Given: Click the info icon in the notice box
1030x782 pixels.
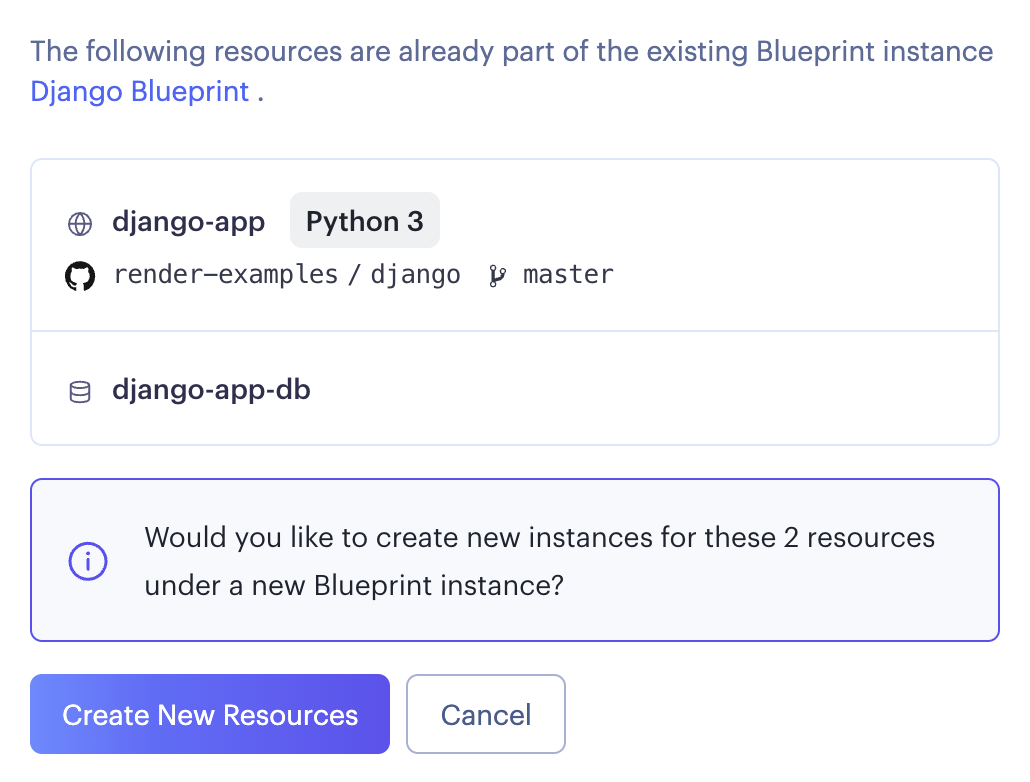Looking at the screenshot, I should click(x=88, y=561).
